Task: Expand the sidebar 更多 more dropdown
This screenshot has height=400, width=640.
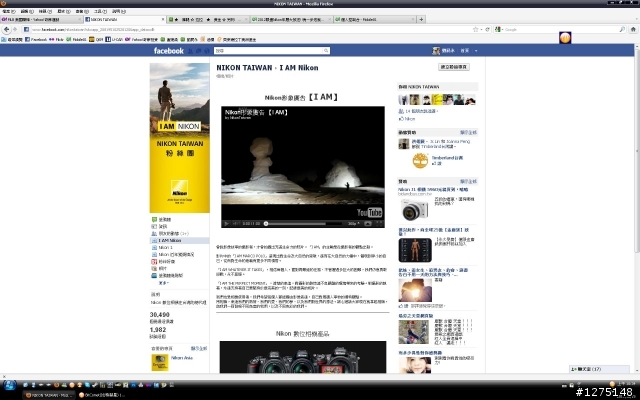Action: point(163,283)
